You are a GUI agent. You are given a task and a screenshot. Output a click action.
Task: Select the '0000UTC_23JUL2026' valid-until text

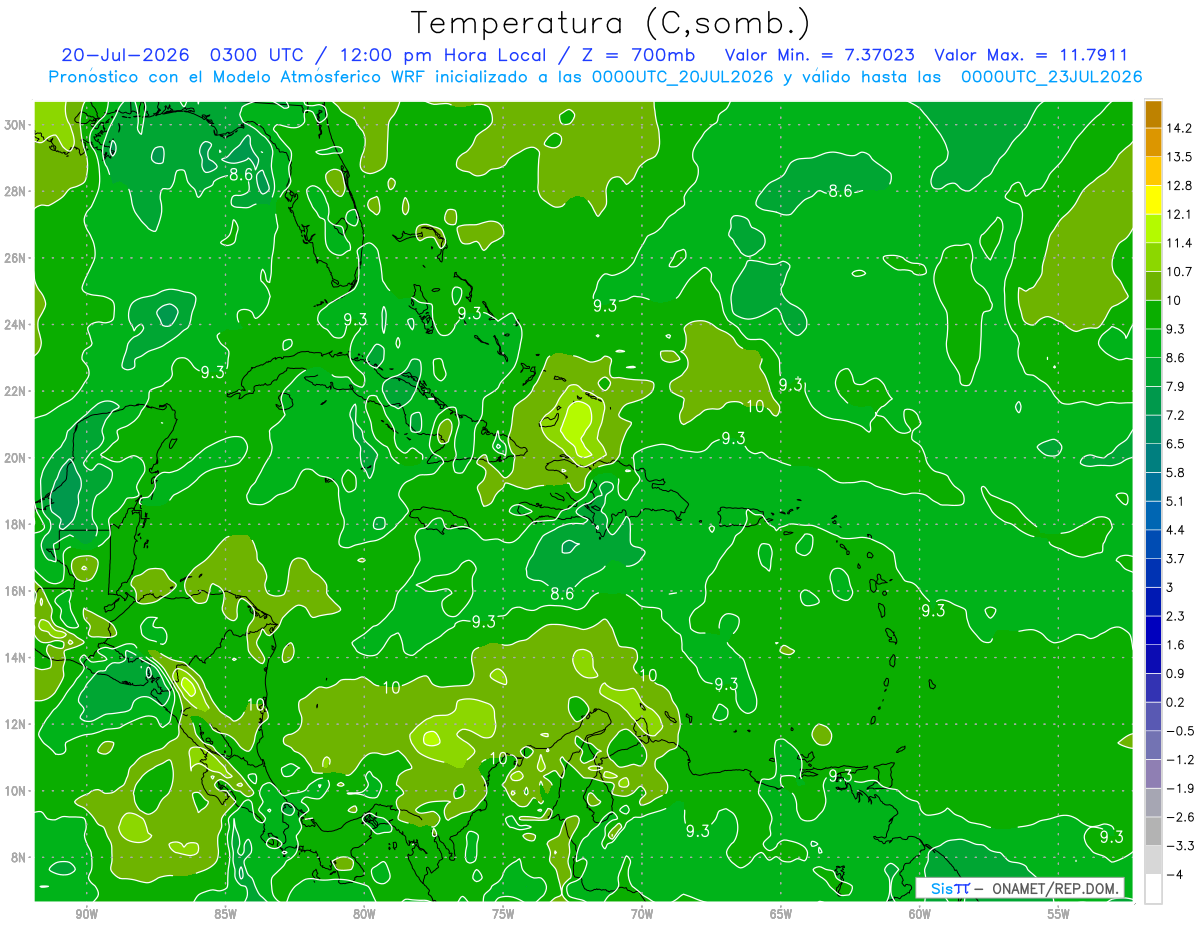click(x=1052, y=77)
